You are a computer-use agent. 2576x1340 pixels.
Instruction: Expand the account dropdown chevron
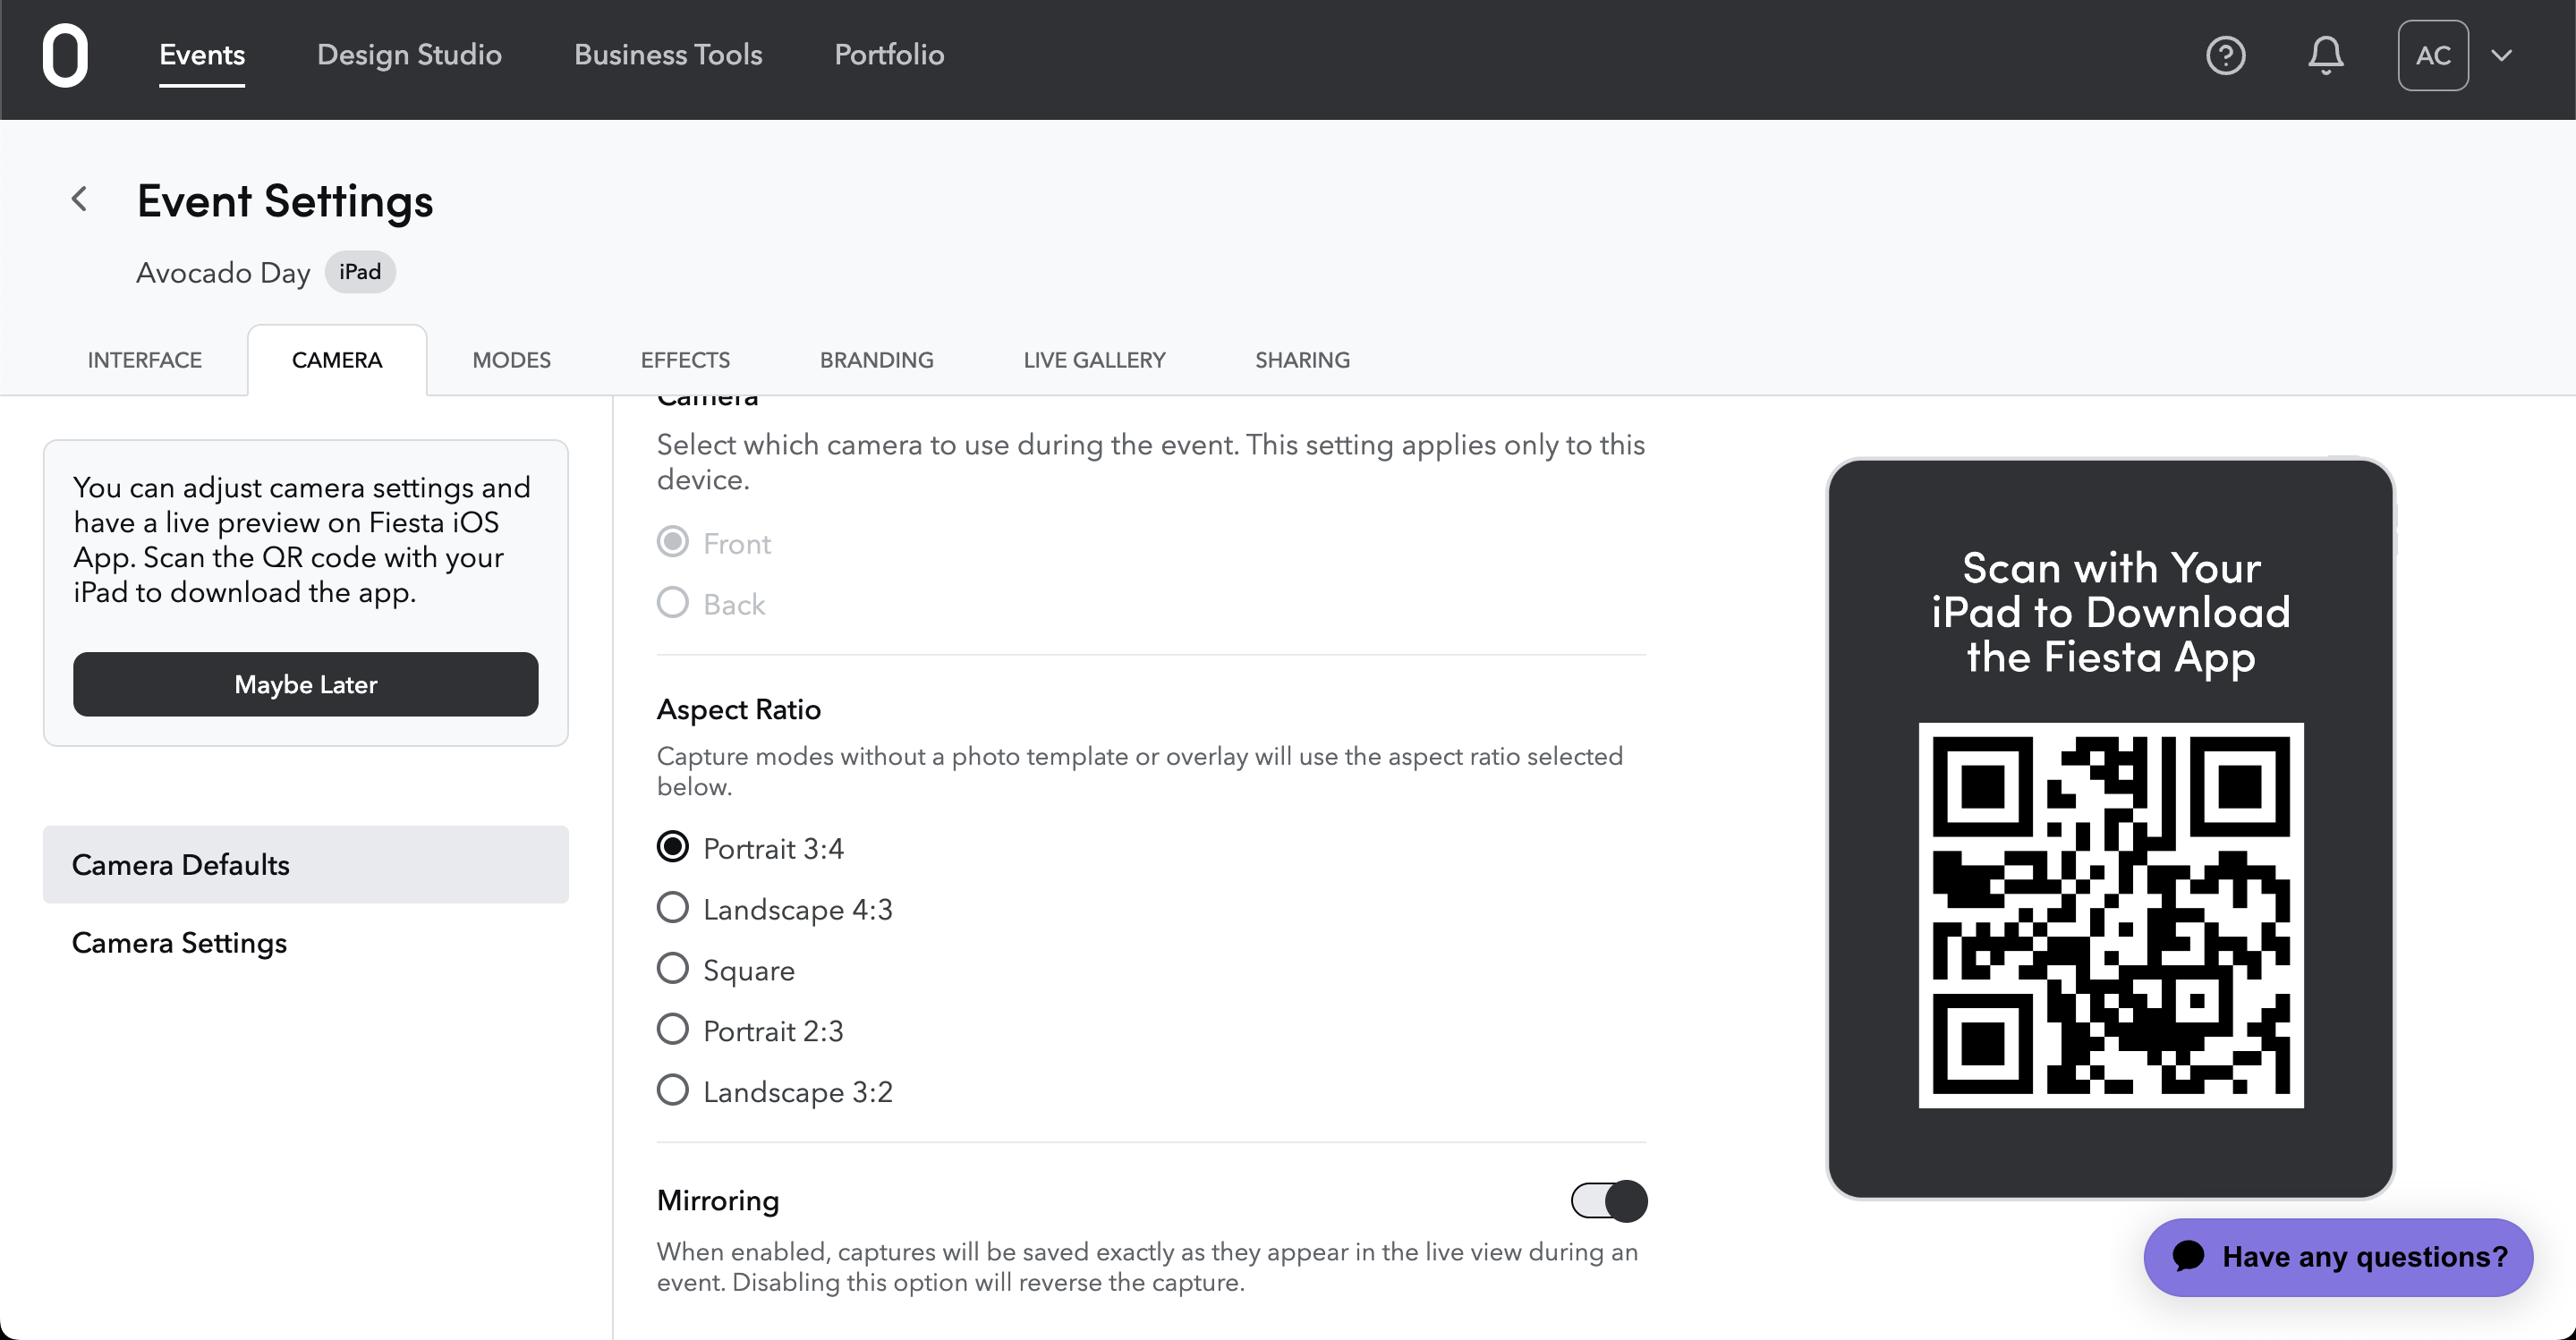(2502, 56)
